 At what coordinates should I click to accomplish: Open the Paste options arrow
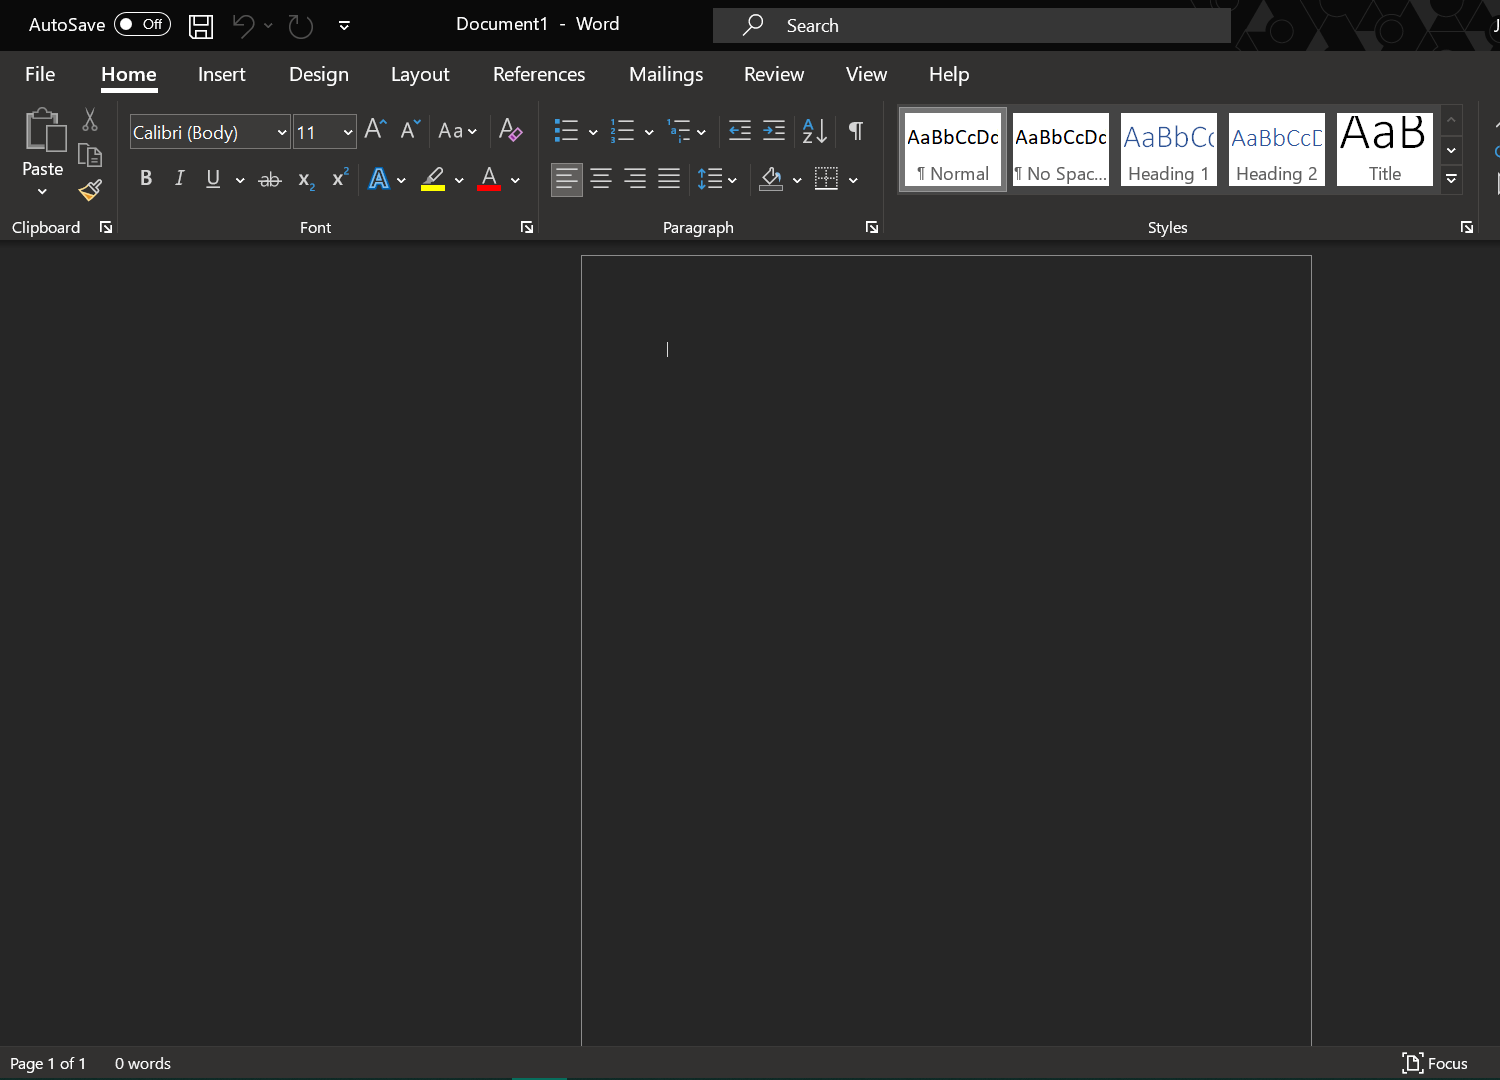(x=42, y=191)
